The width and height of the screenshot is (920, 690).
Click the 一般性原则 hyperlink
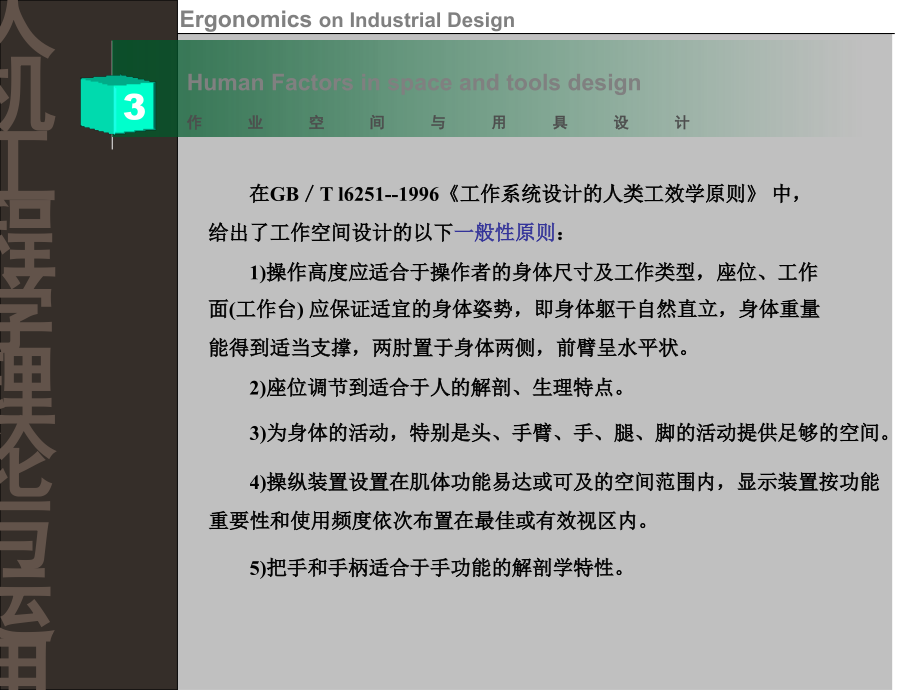coord(504,233)
